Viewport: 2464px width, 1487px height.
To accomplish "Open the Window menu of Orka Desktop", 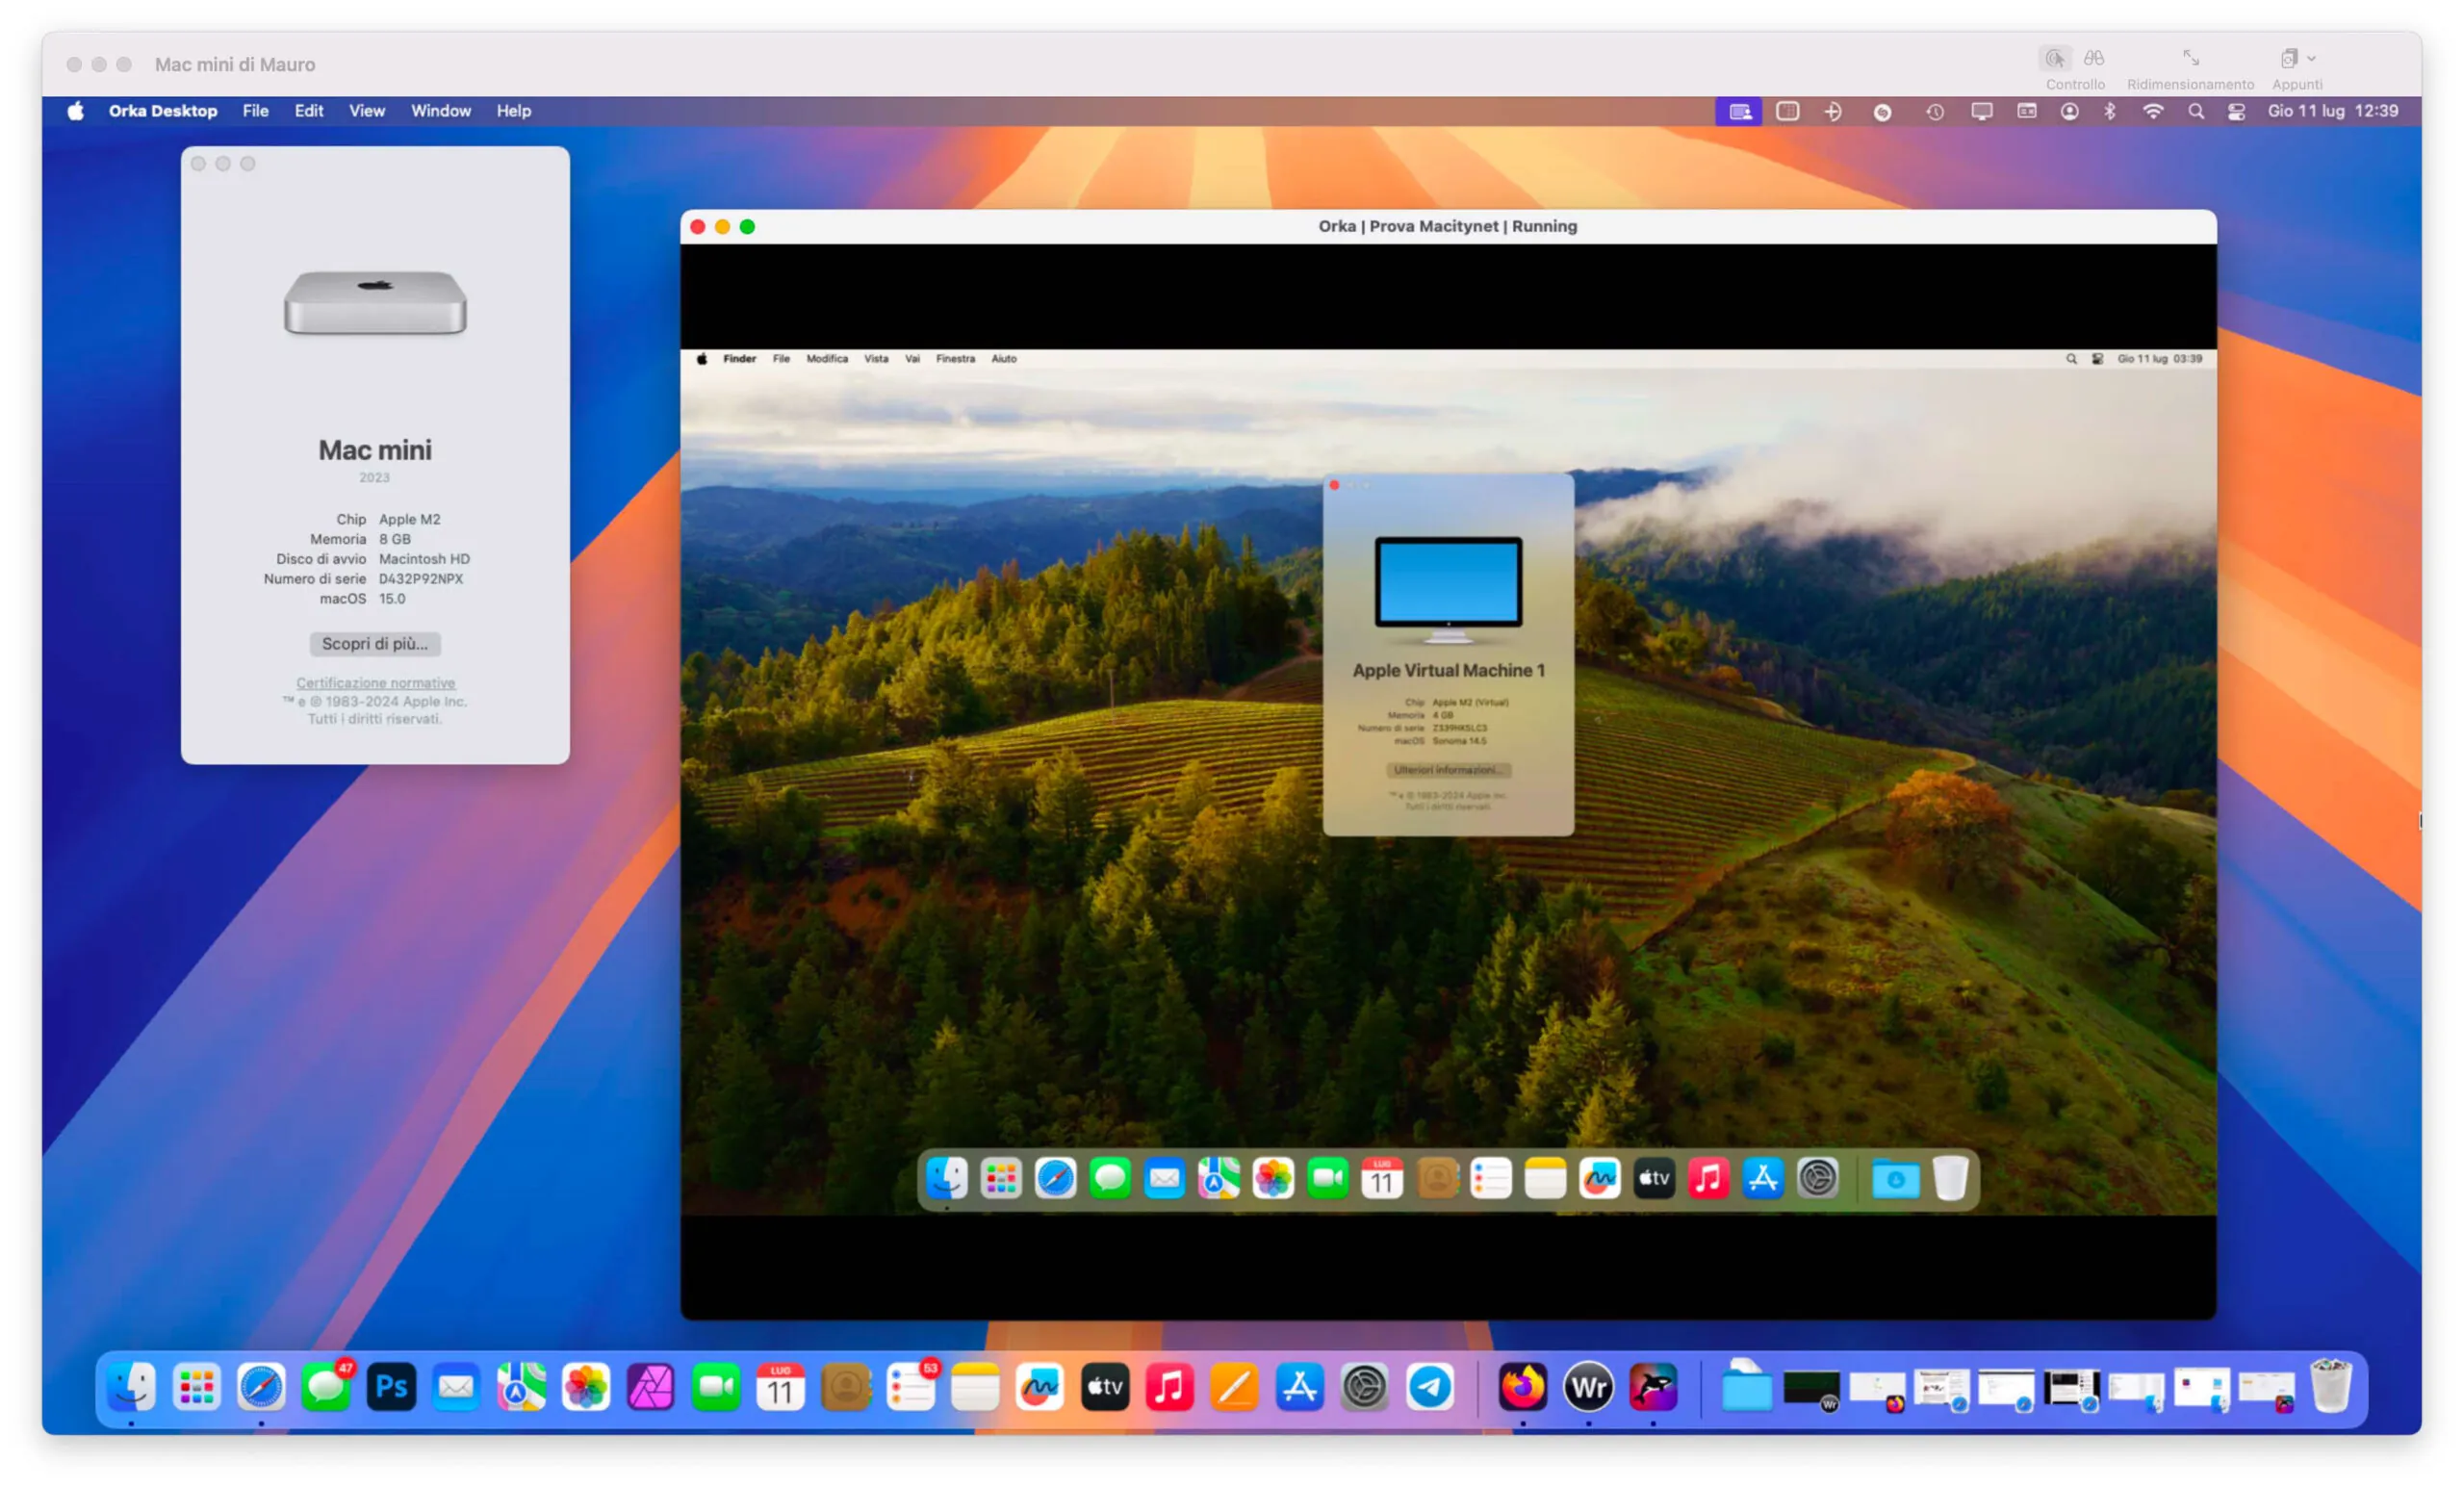I will [x=440, y=111].
